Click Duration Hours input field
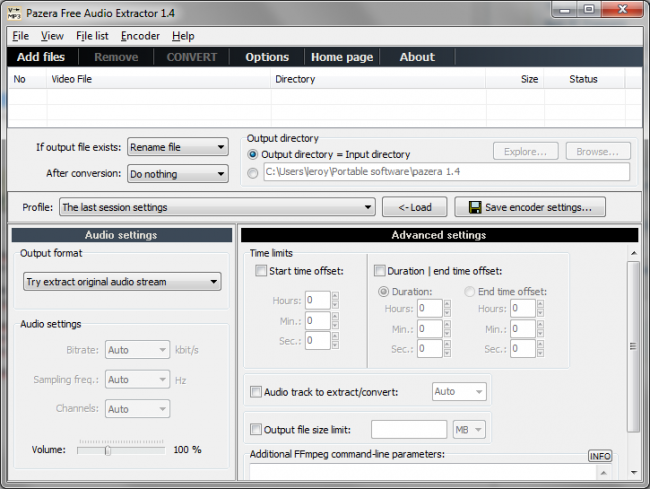The image size is (650, 489). [x=429, y=308]
